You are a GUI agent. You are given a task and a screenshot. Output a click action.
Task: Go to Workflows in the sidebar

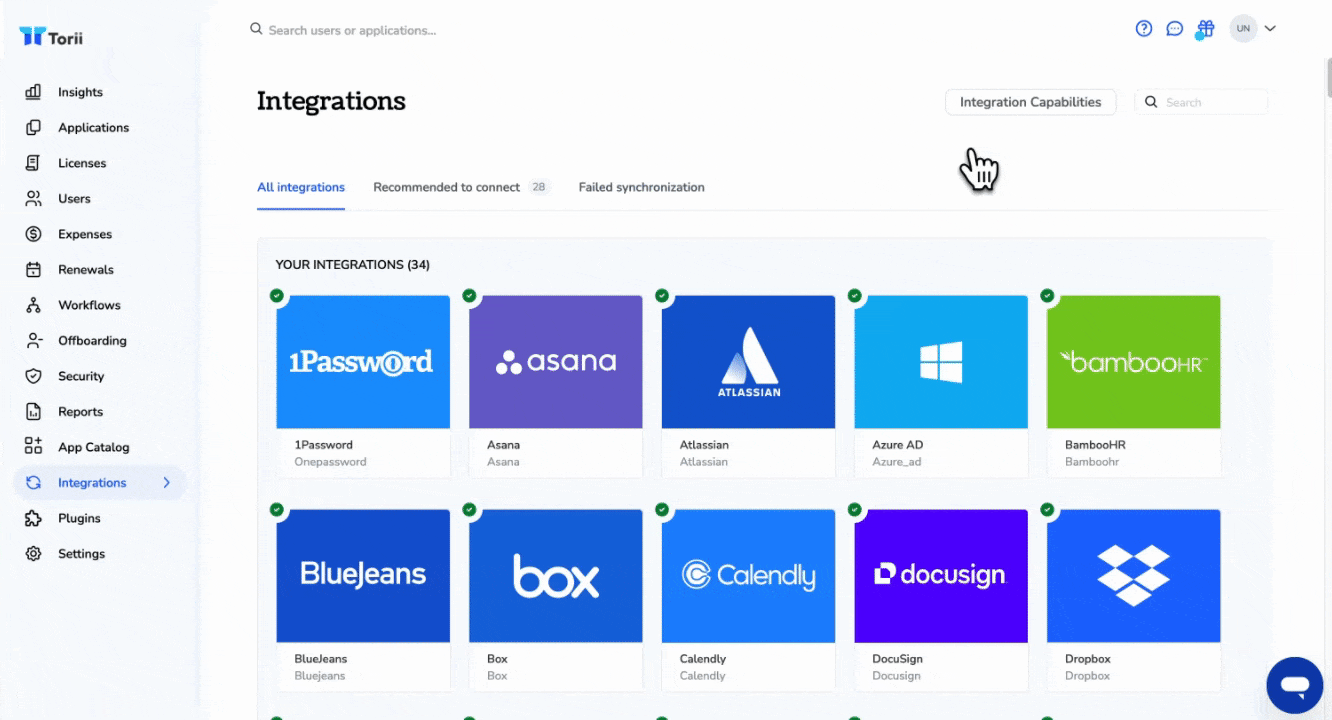tap(89, 305)
